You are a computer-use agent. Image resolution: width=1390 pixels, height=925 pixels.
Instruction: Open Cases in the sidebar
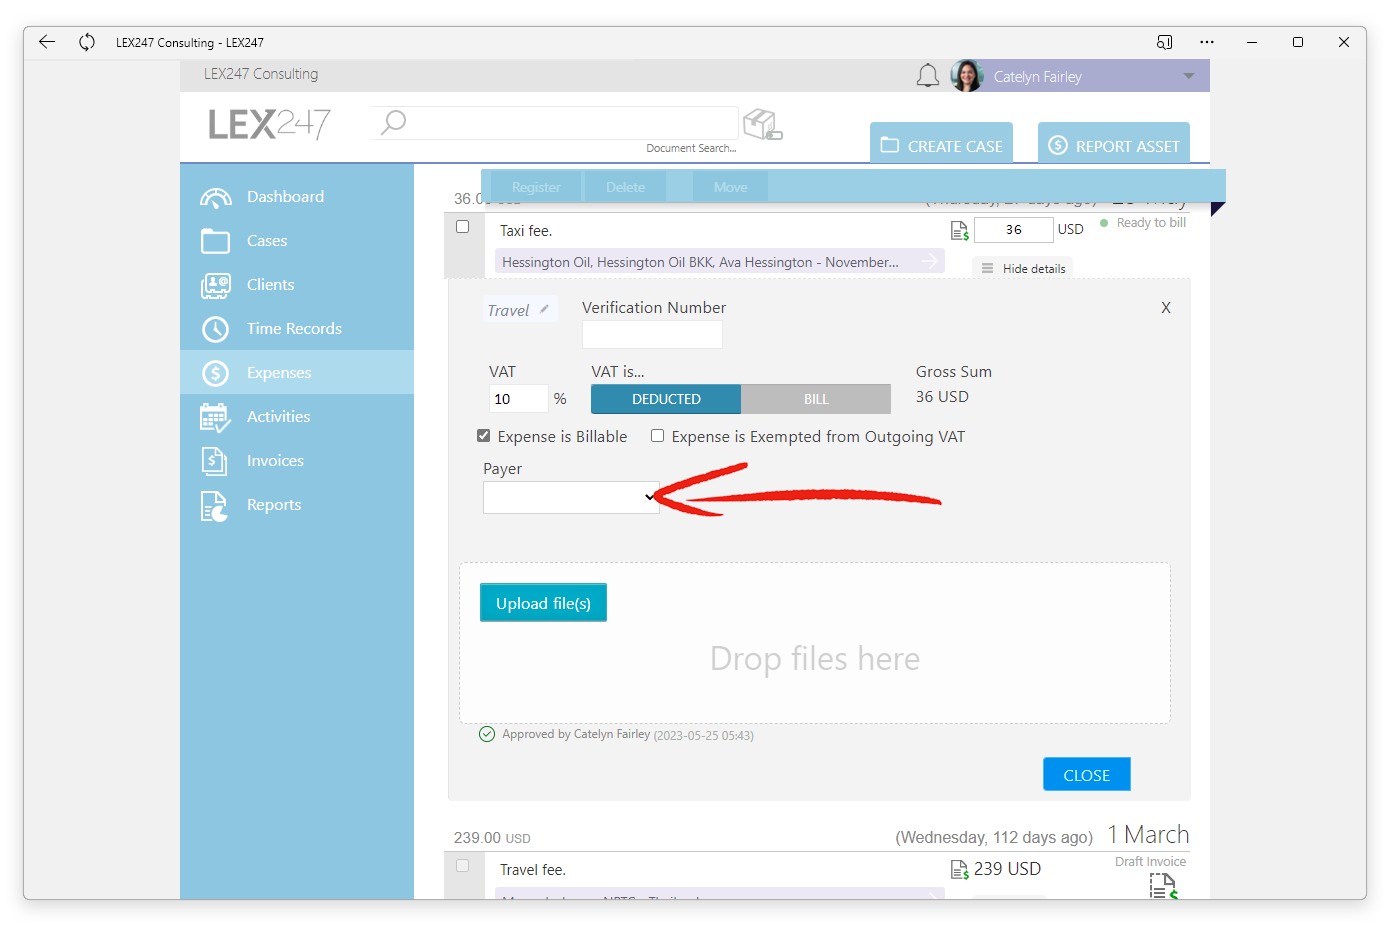[296, 241]
